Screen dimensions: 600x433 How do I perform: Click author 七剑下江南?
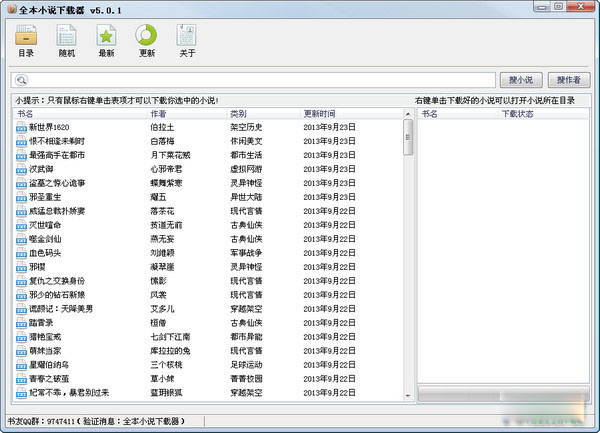pyautogui.click(x=170, y=337)
